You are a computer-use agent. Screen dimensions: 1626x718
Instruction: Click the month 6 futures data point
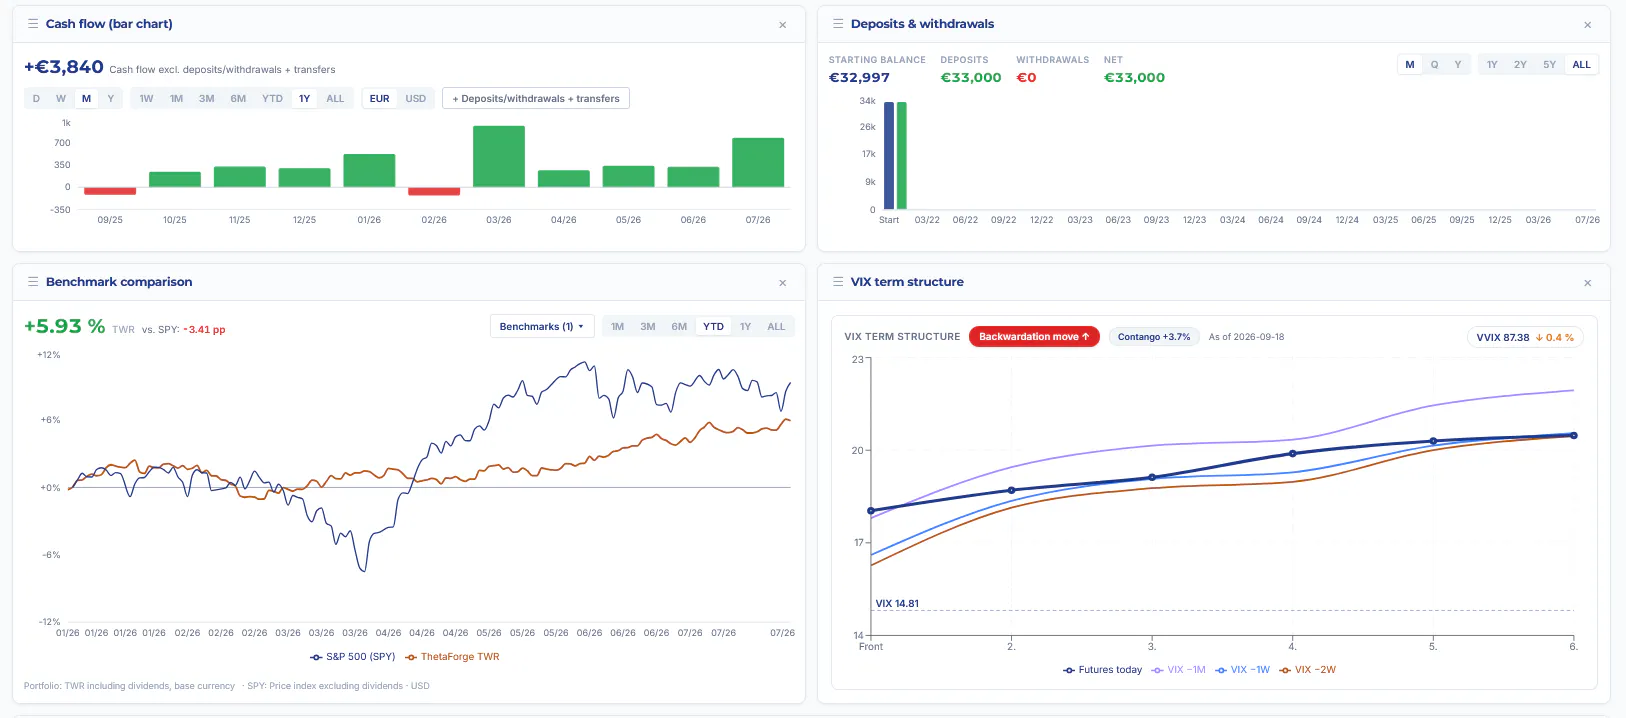pyautogui.click(x=1574, y=436)
